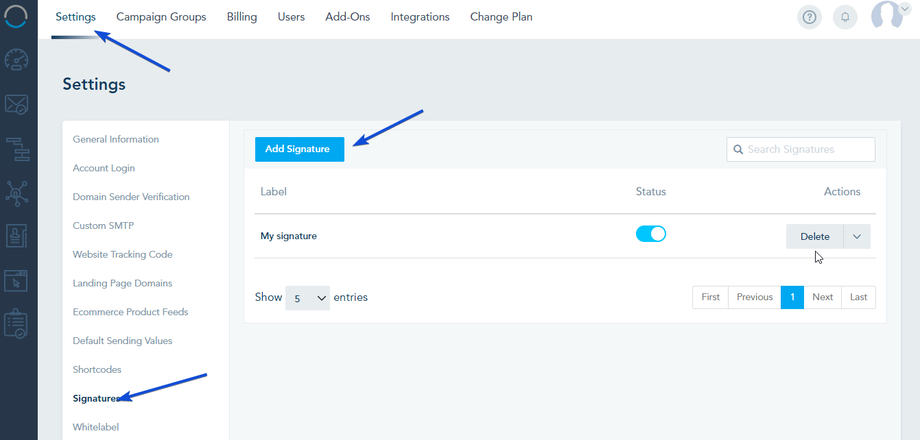The image size is (920, 440).
Task: Open Domain Sender Verification settings
Action: tap(131, 197)
